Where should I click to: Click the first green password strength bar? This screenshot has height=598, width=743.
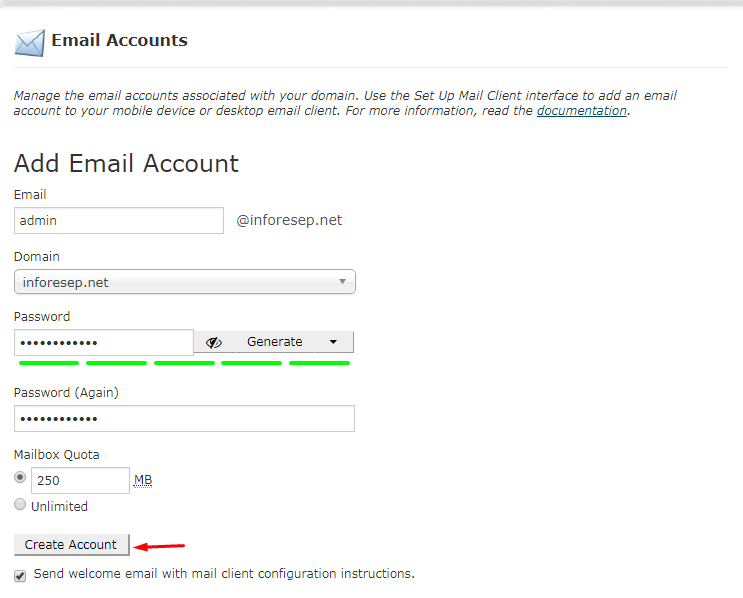coord(48,363)
